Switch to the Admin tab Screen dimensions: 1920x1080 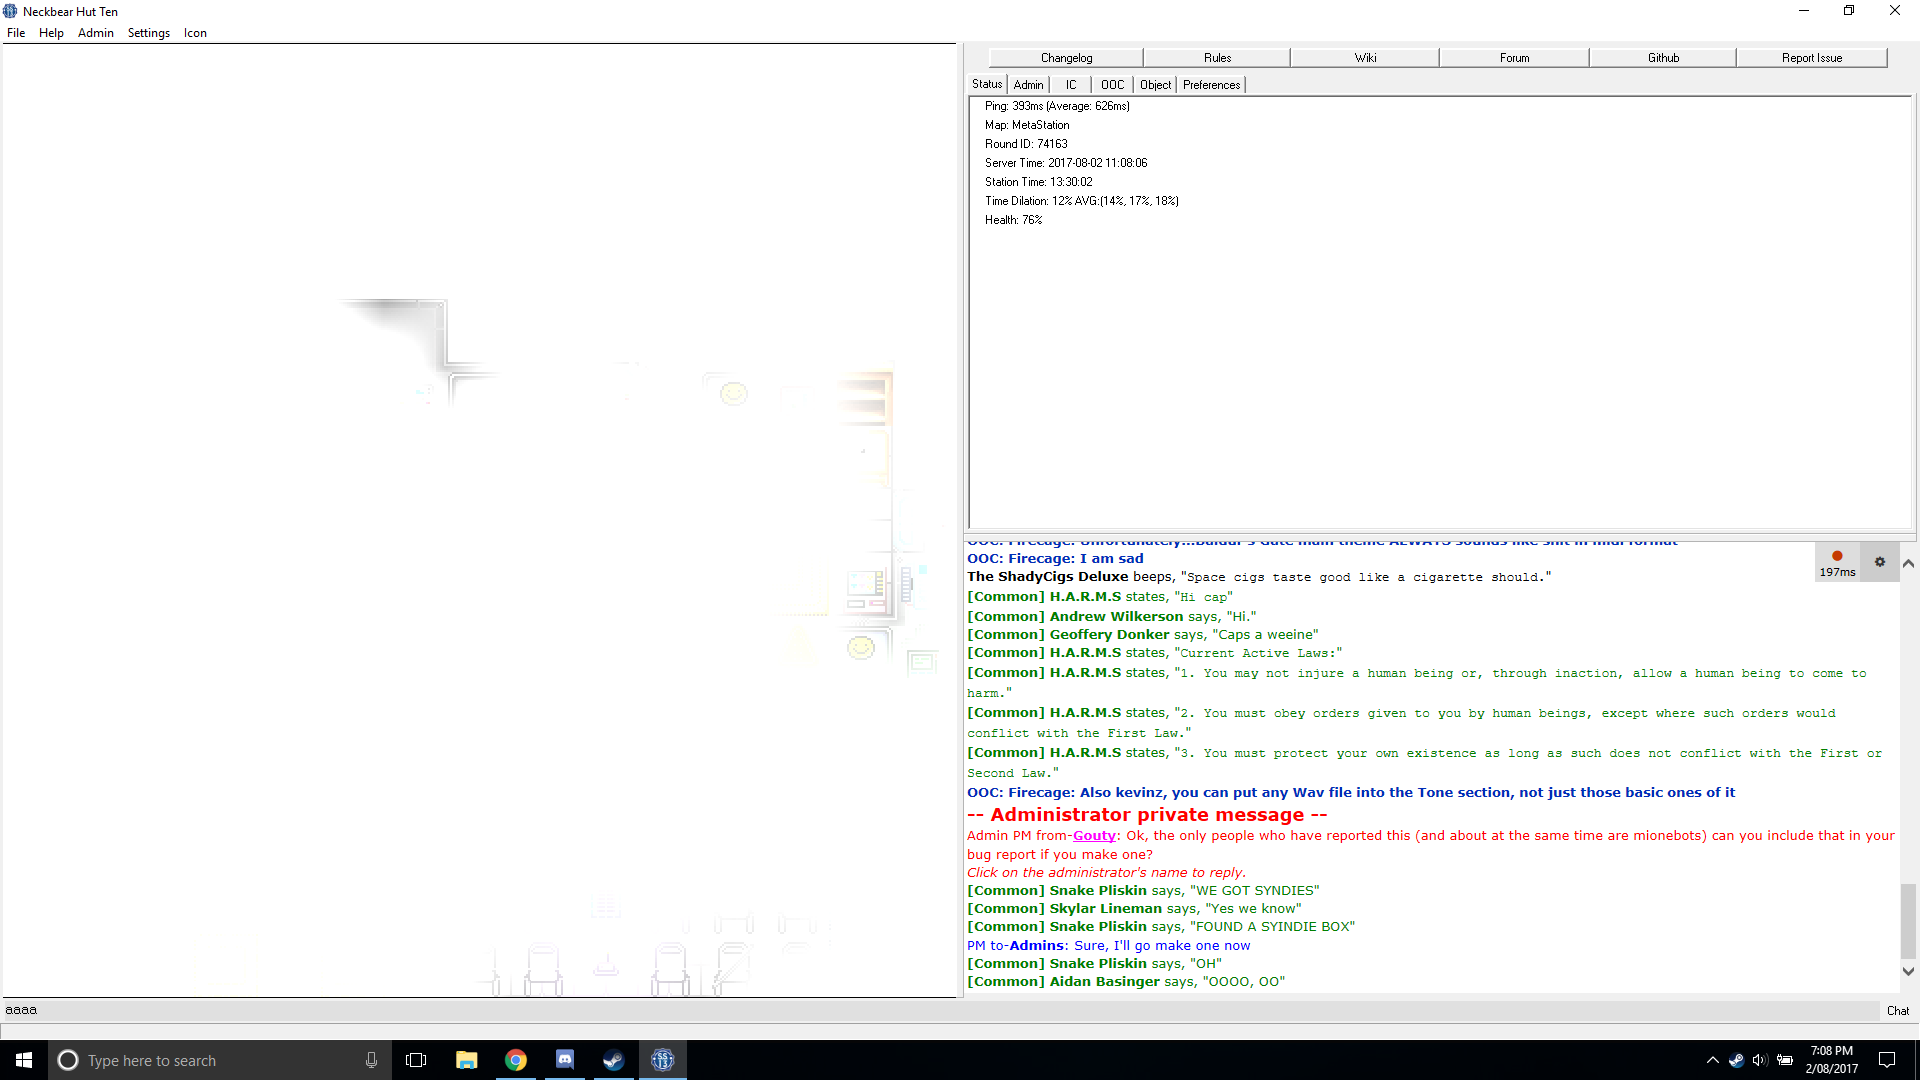coord(1028,85)
